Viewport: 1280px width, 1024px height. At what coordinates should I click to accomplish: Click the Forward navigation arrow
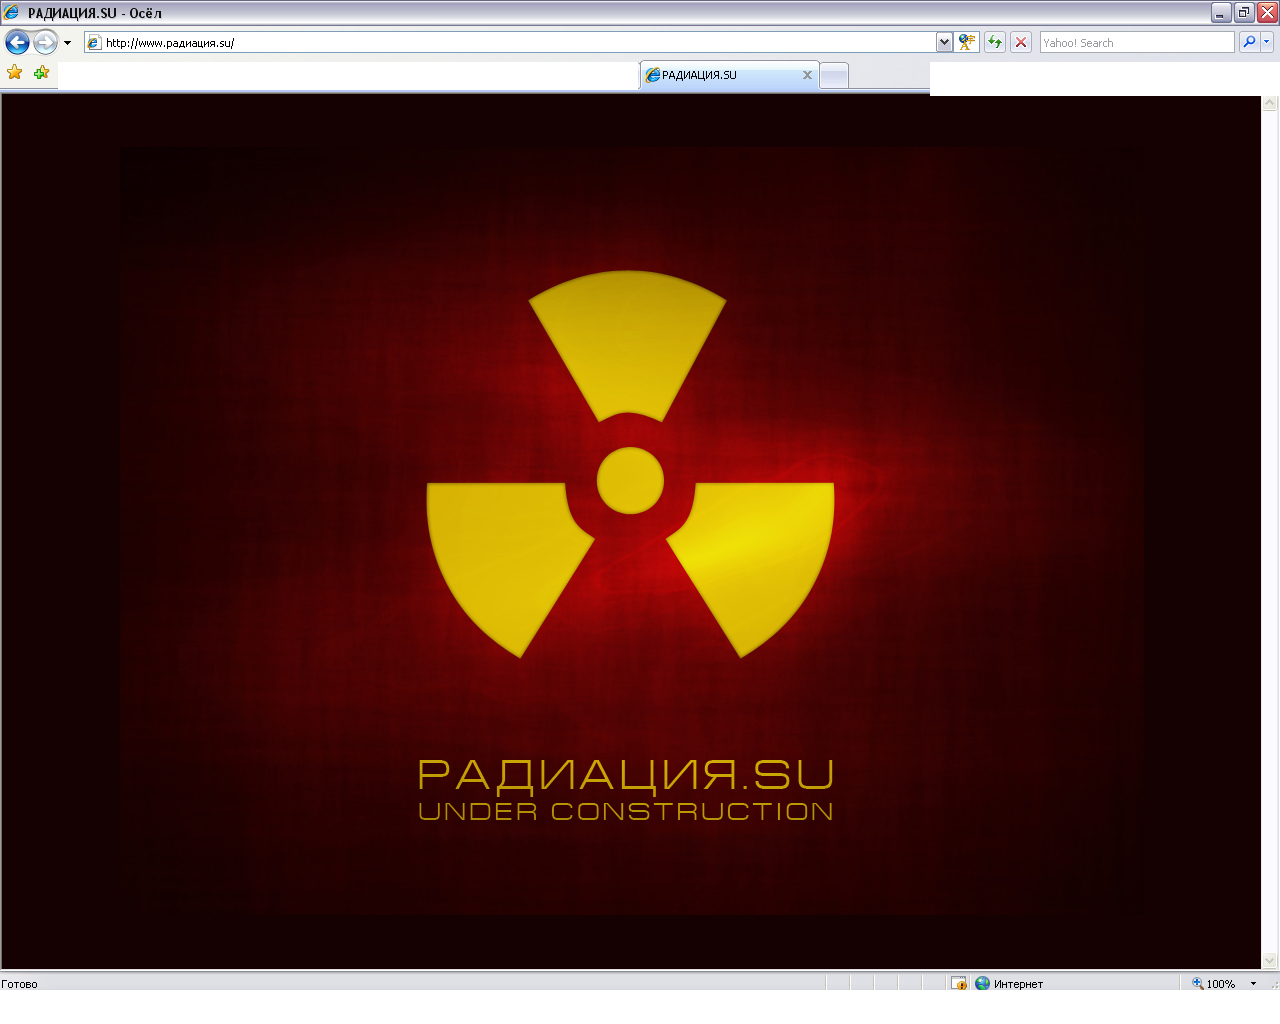click(45, 42)
